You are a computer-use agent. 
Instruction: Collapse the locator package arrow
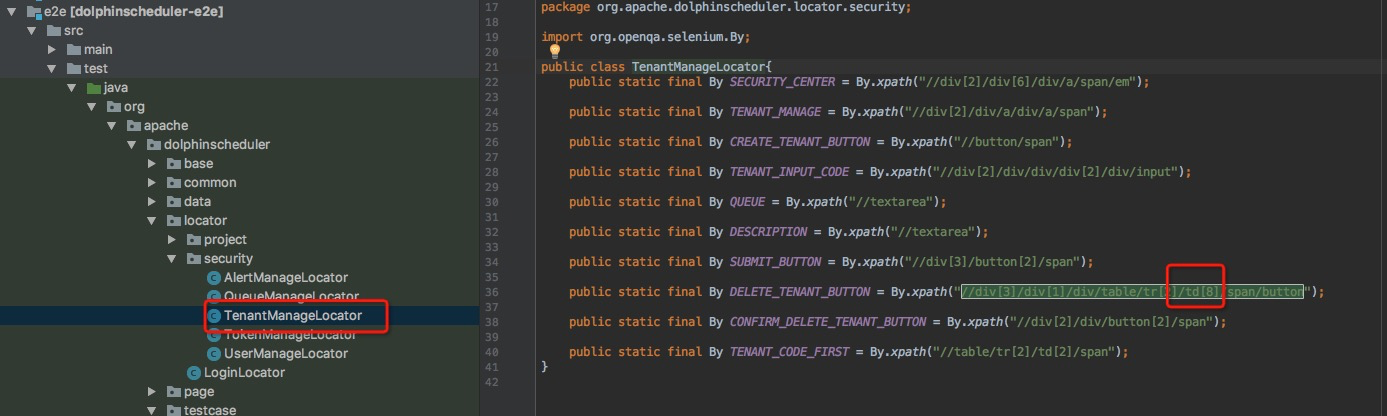click(x=152, y=220)
